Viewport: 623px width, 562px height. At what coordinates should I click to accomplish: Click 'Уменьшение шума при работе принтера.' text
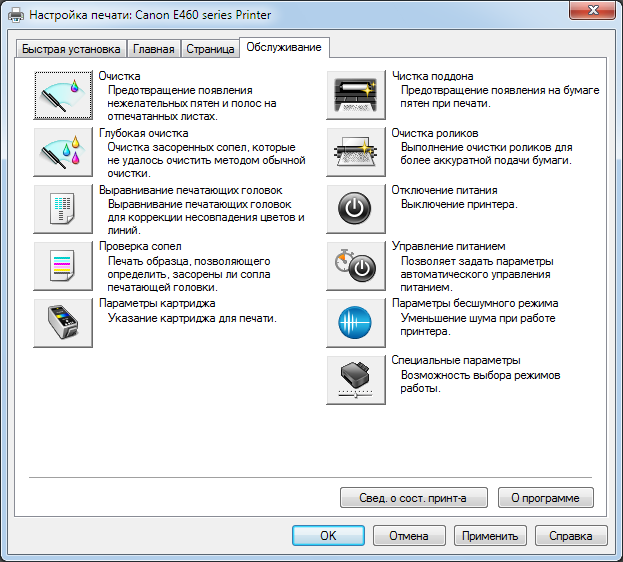pyautogui.click(x=478, y=325)
